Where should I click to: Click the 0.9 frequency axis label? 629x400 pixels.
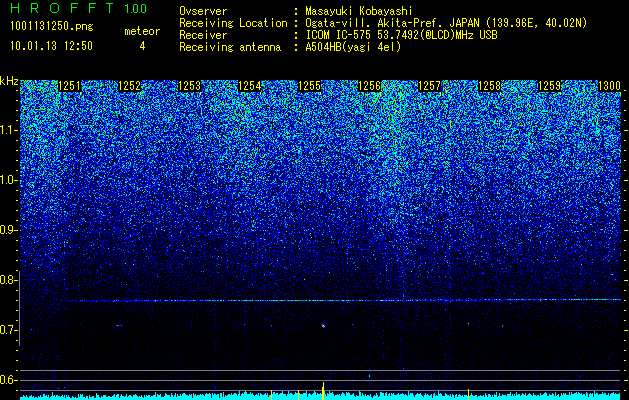coord(7,230)
